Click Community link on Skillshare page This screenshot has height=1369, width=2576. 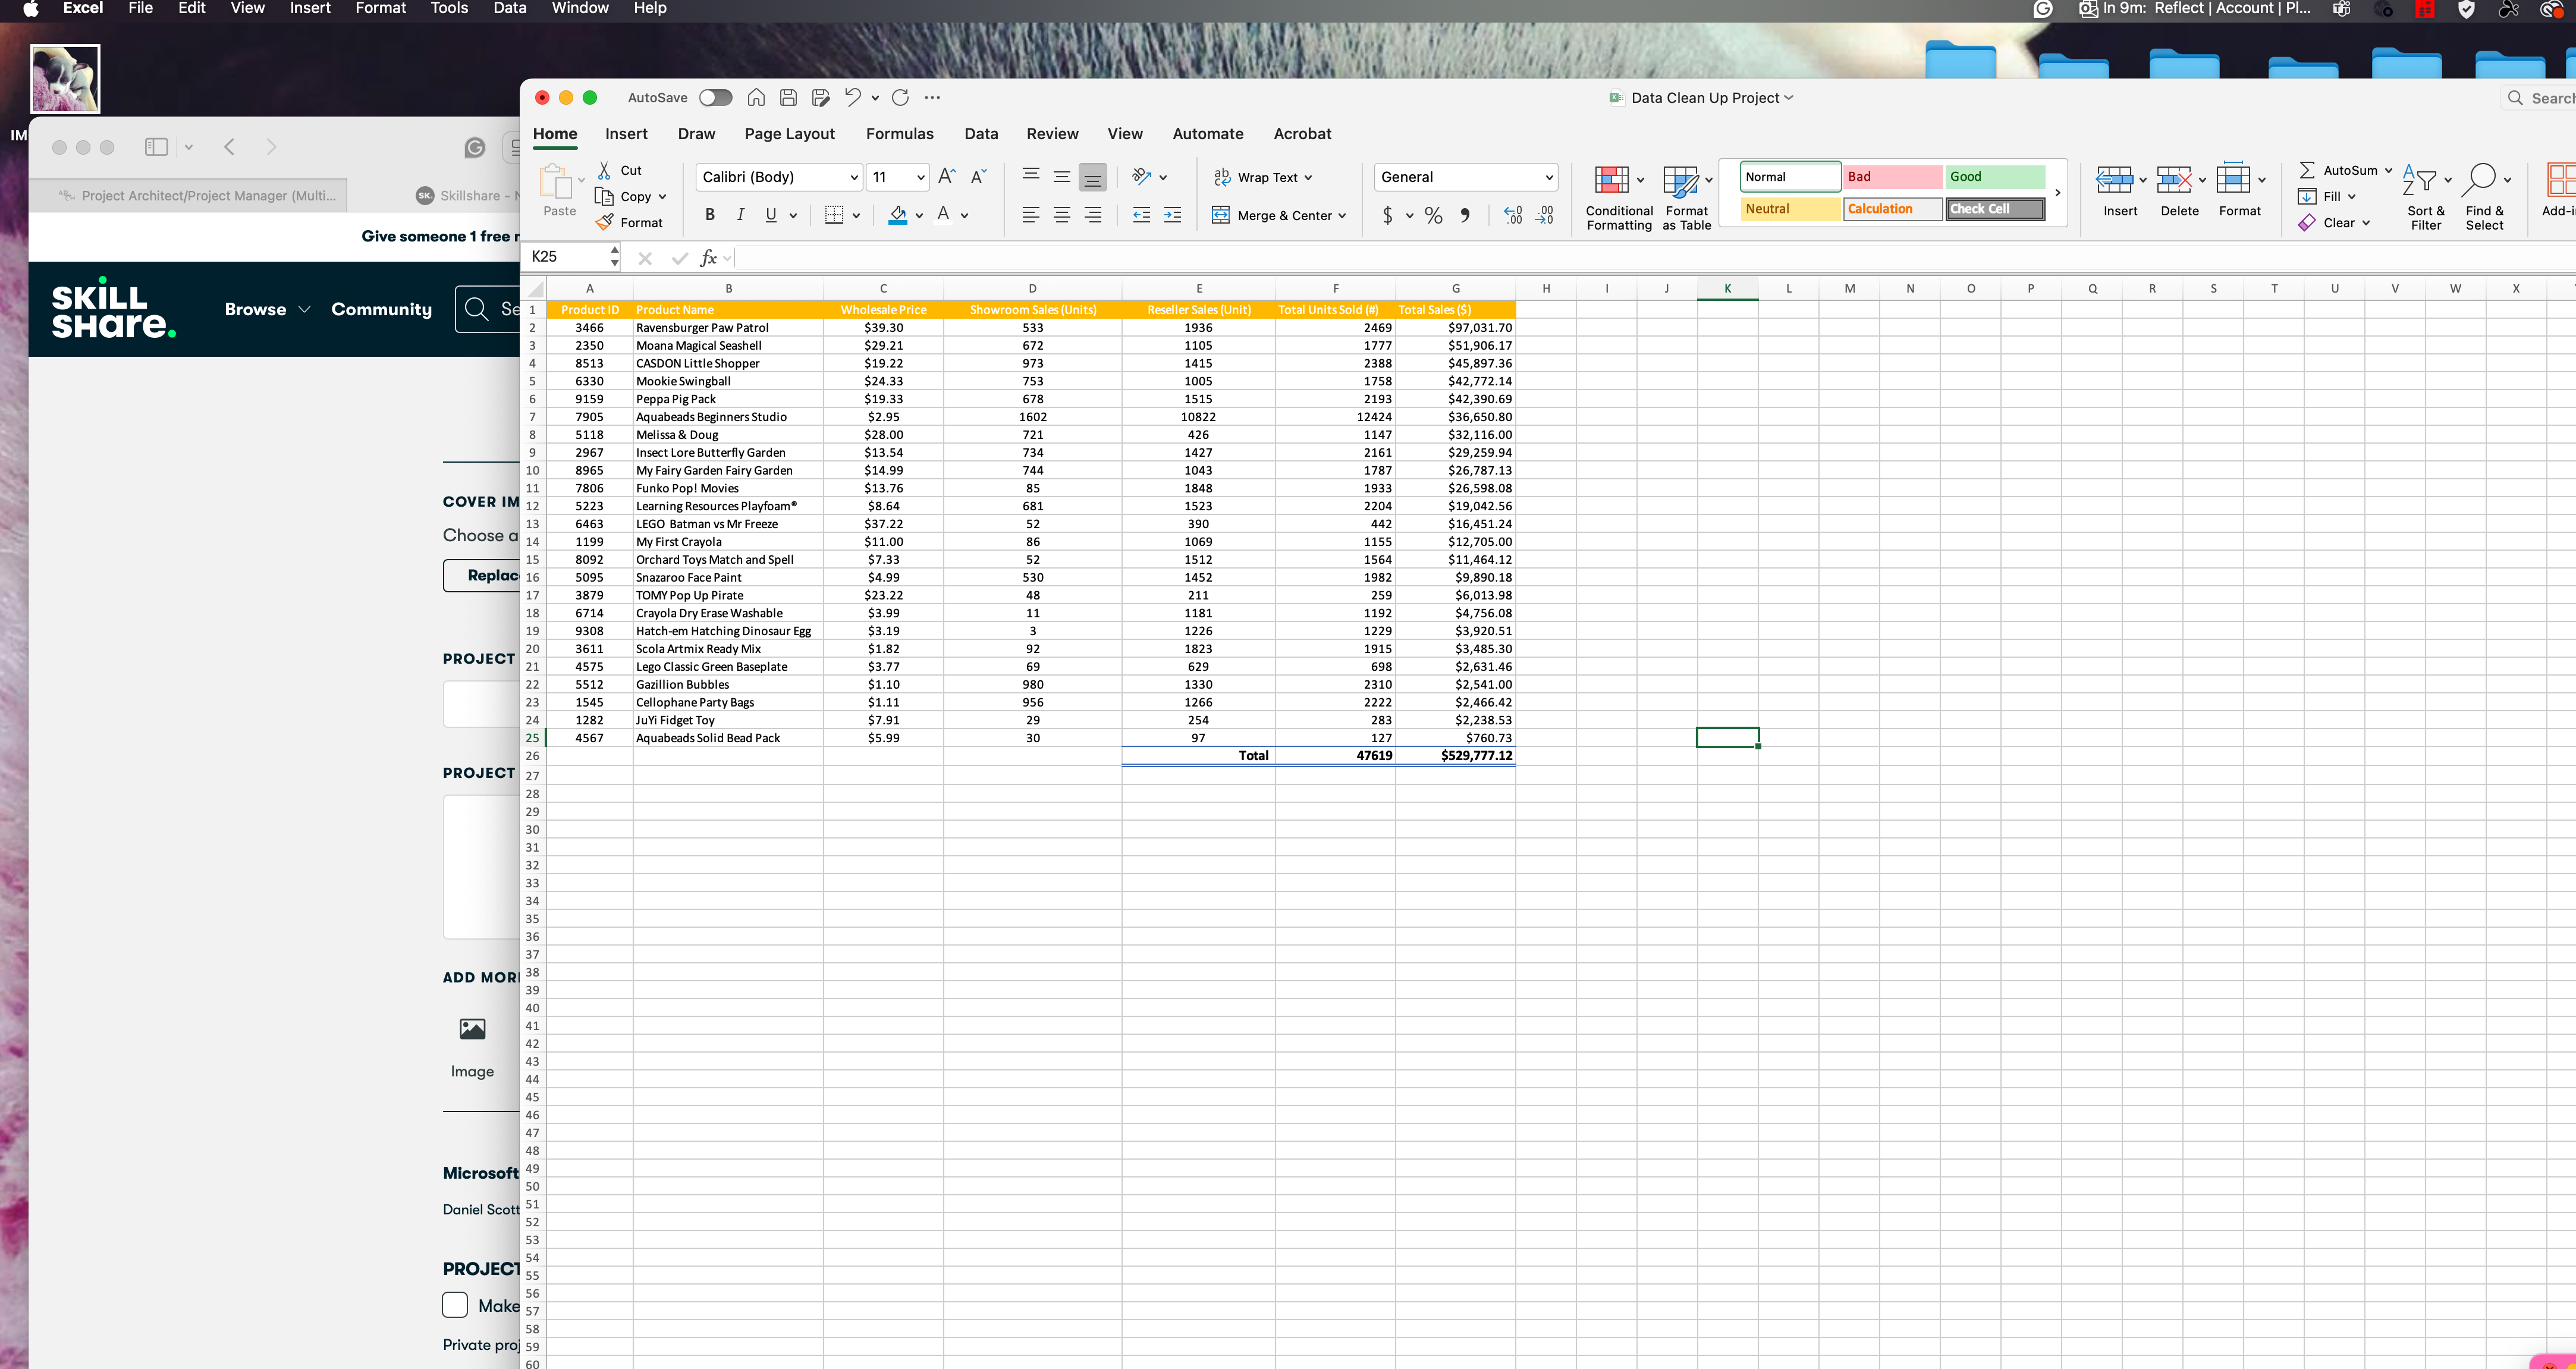(381, 309)
